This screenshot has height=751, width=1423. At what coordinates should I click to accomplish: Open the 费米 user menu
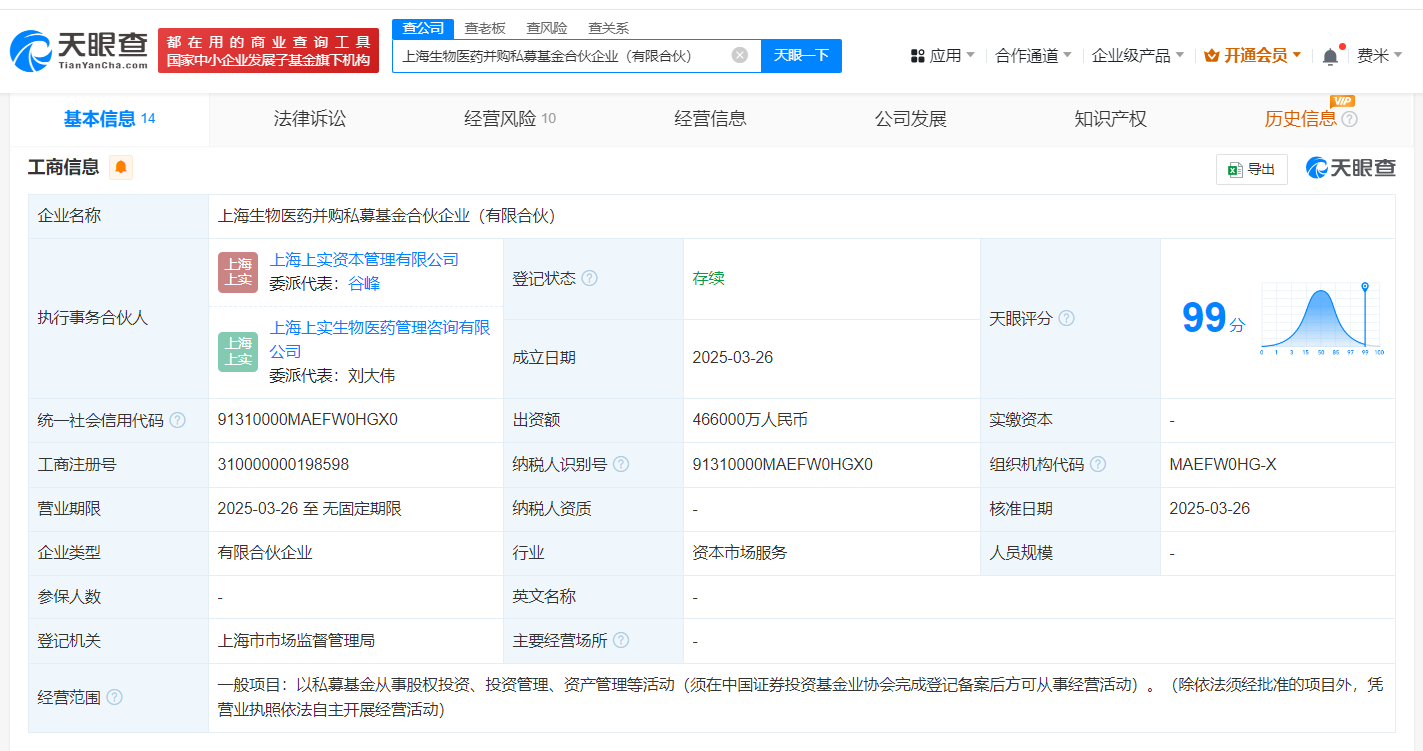tap(1380, 56)
